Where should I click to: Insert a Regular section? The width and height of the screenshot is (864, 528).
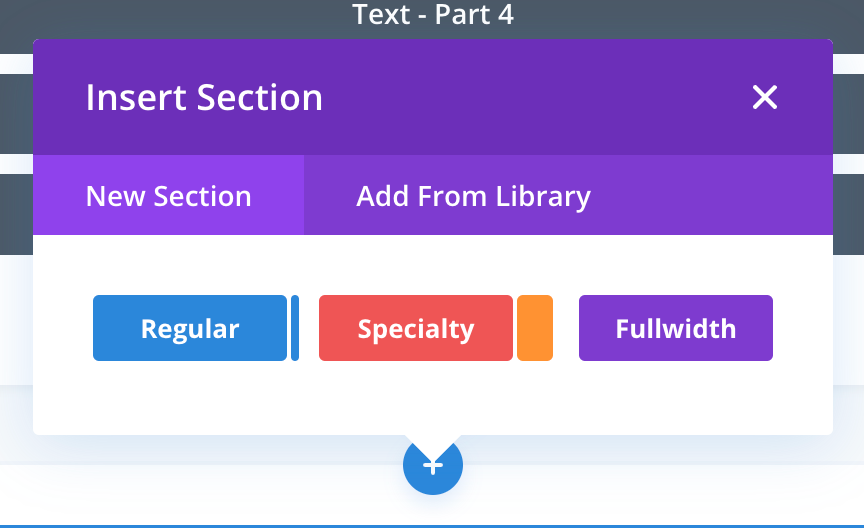[190, 328]
